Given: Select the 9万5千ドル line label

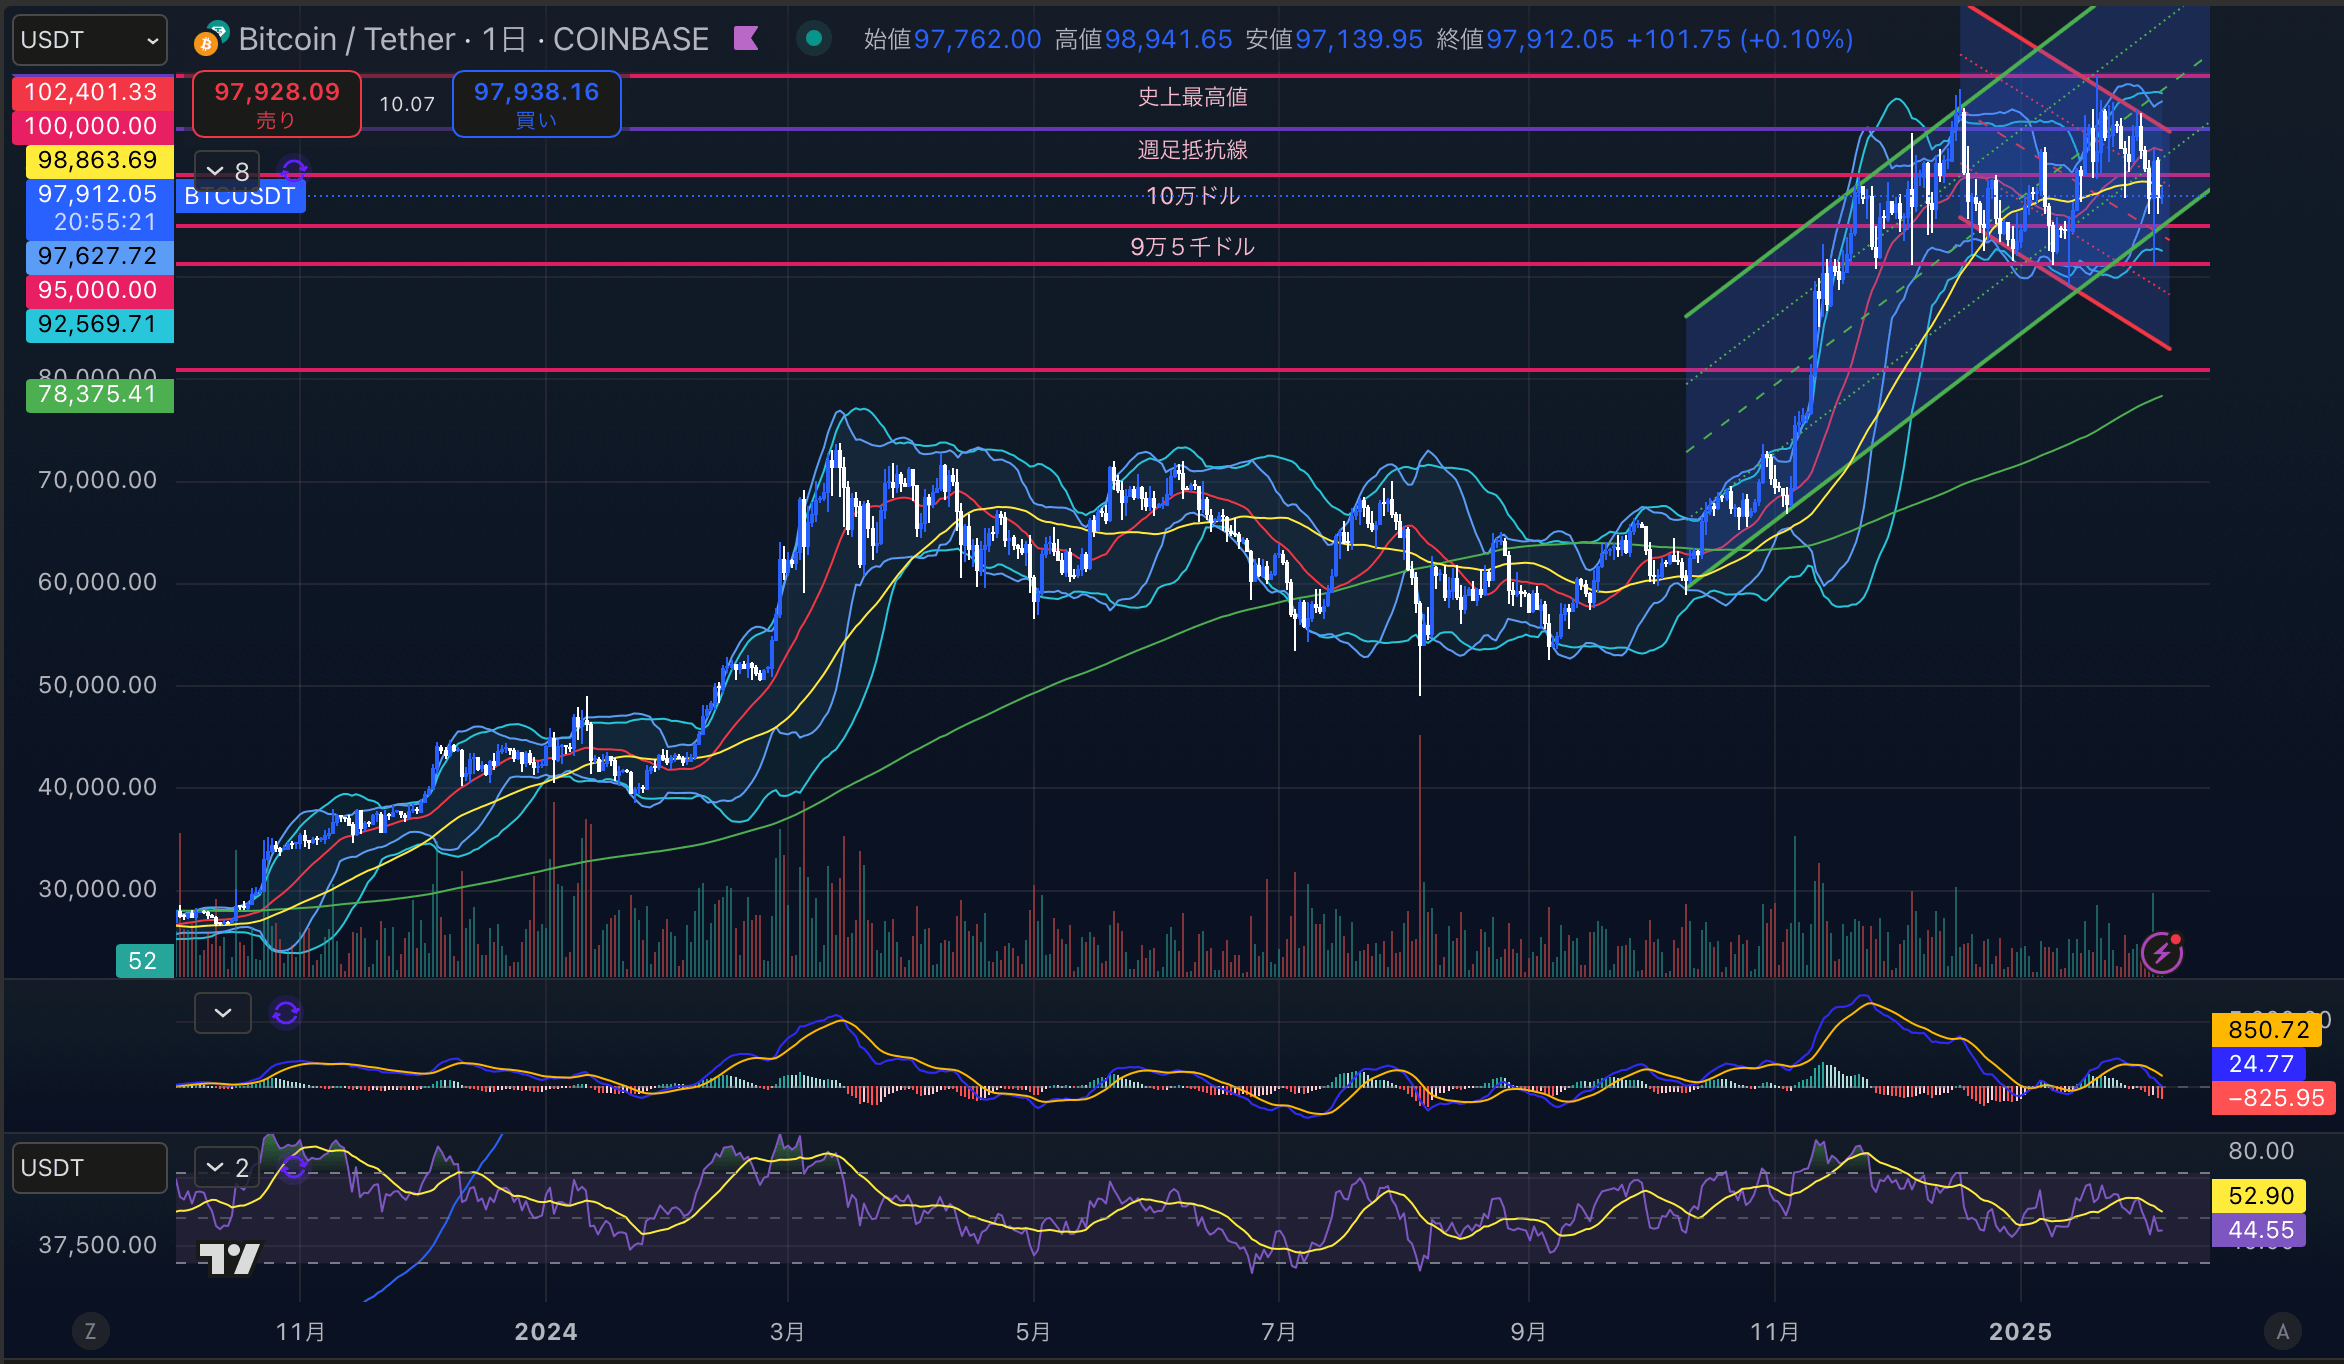Looking at the screenshot, I should click(x=1193, y=247).
